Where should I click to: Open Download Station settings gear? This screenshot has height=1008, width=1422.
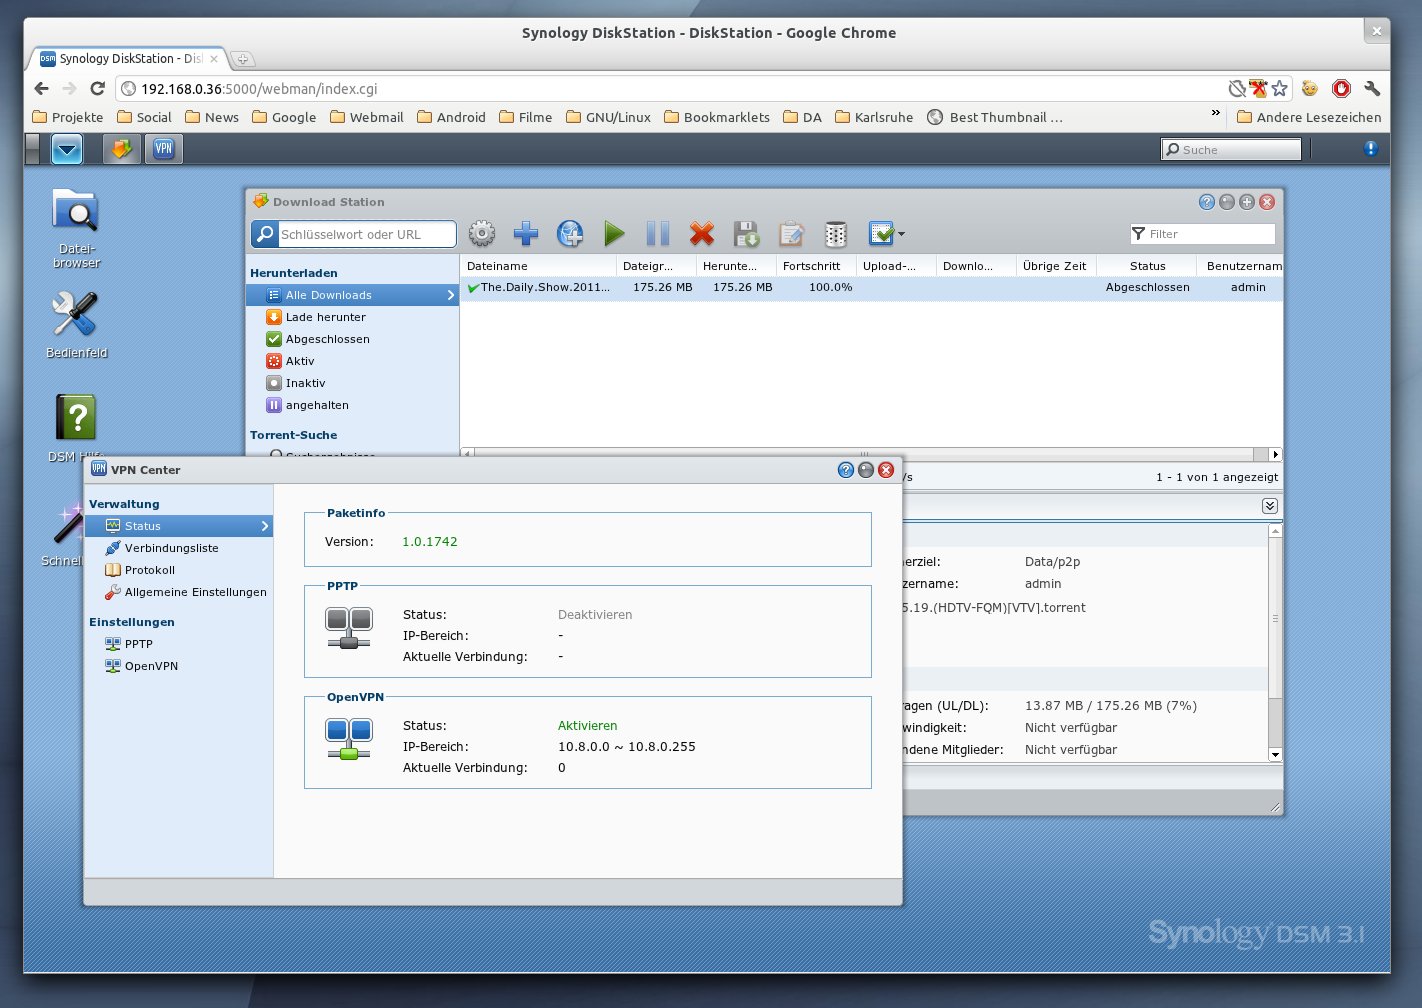pyautogui.click(x=482, y=234)
